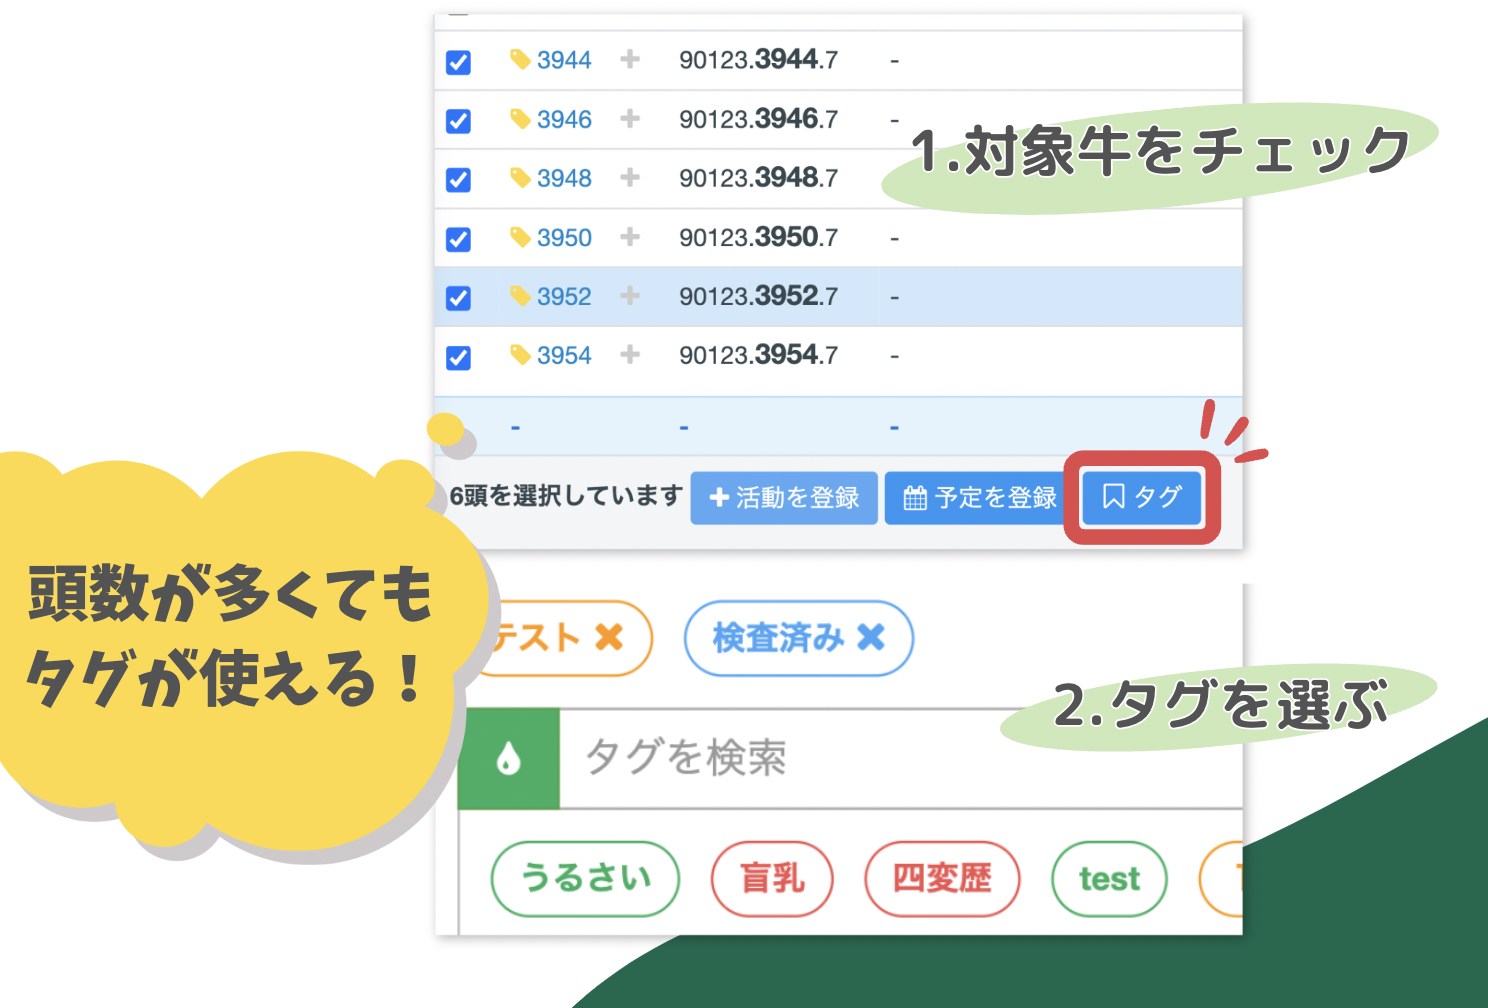Viewport: 1488px width, 1008px height.
Task: Click ID 90123.3946.7 cell
Action: (758, 119)
